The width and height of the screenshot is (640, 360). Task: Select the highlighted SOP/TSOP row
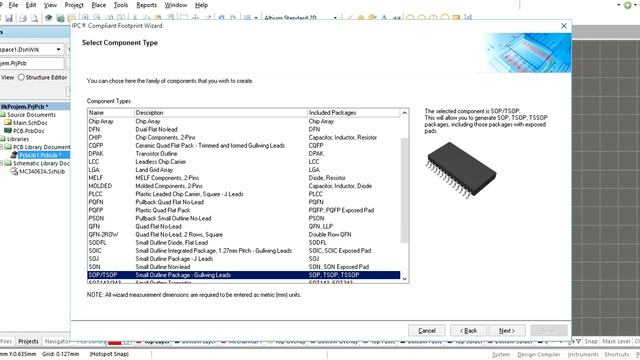[x=244, y=275]
